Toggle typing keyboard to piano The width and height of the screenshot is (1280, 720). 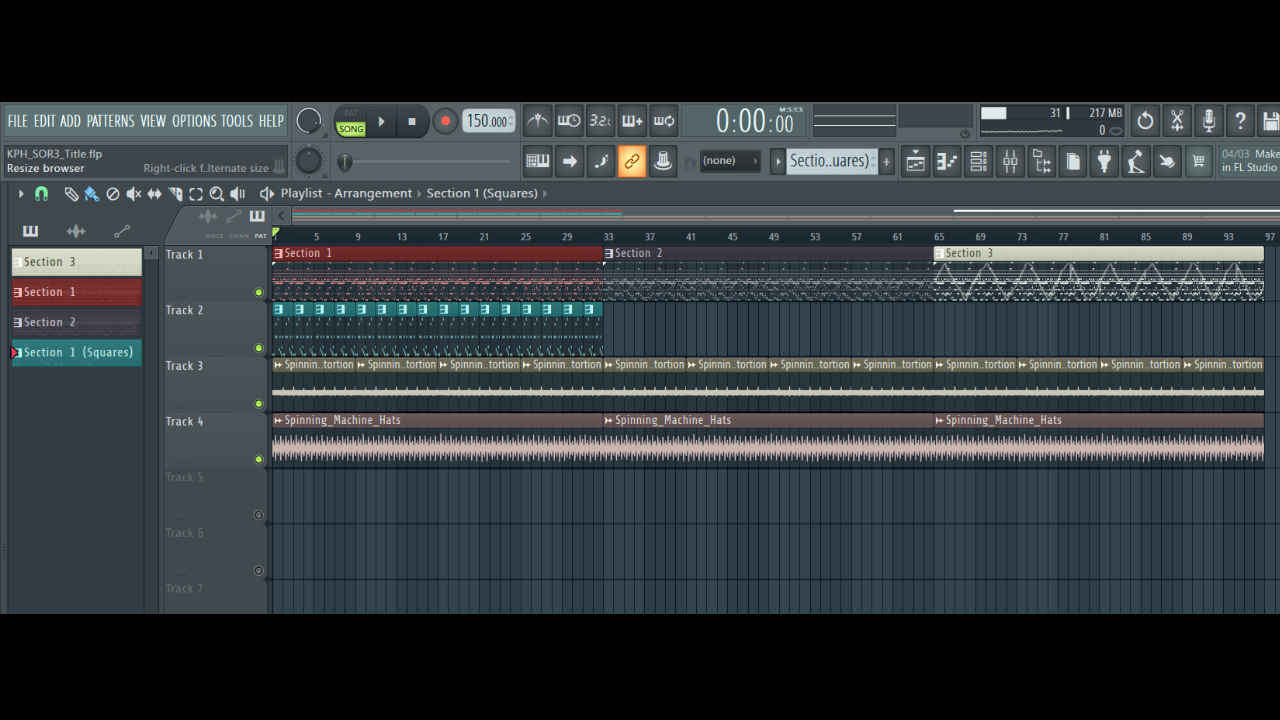pyautogui.click(x=538, y=161)
